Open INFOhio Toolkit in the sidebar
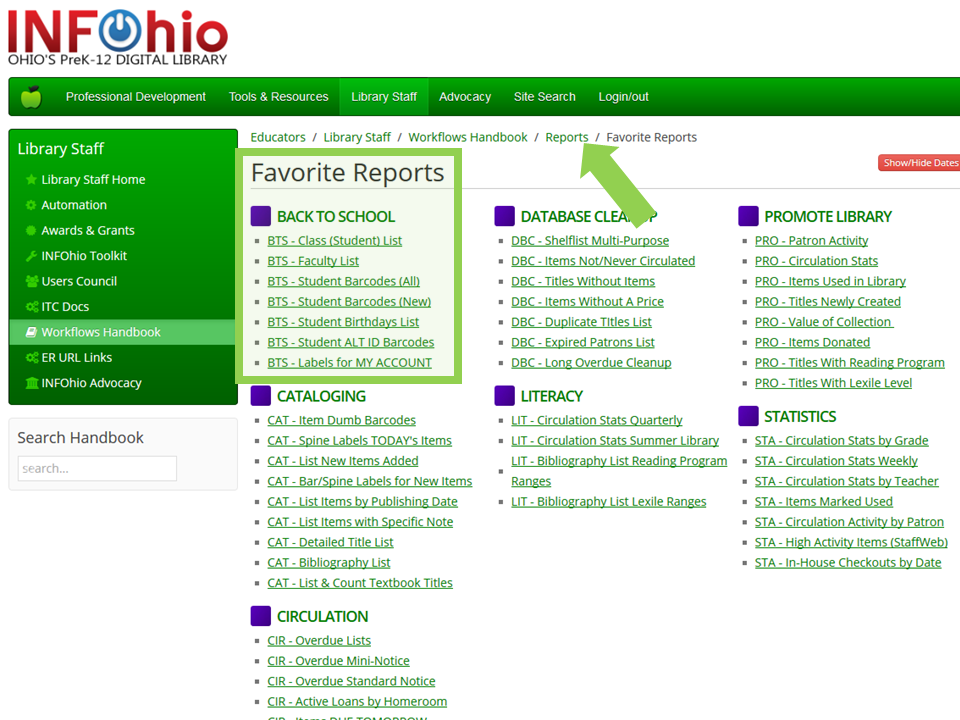Viewport: 960px width, 720px height. pyautogui.click(x=84, y=256)
